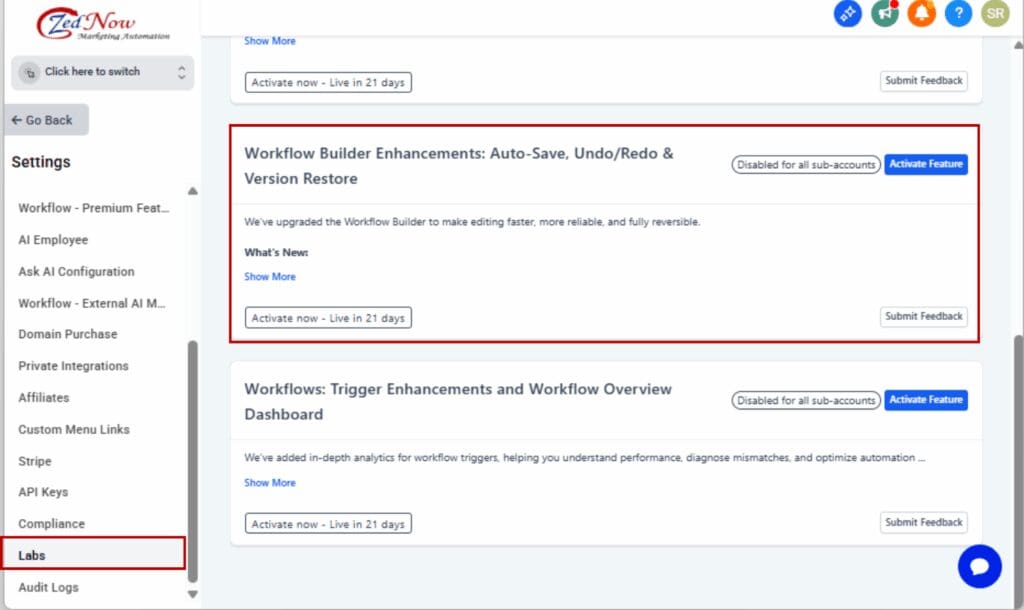This screenshot has width=1024, height=610.
Task: Open the SR profile avatar
Action: point(995,14)
